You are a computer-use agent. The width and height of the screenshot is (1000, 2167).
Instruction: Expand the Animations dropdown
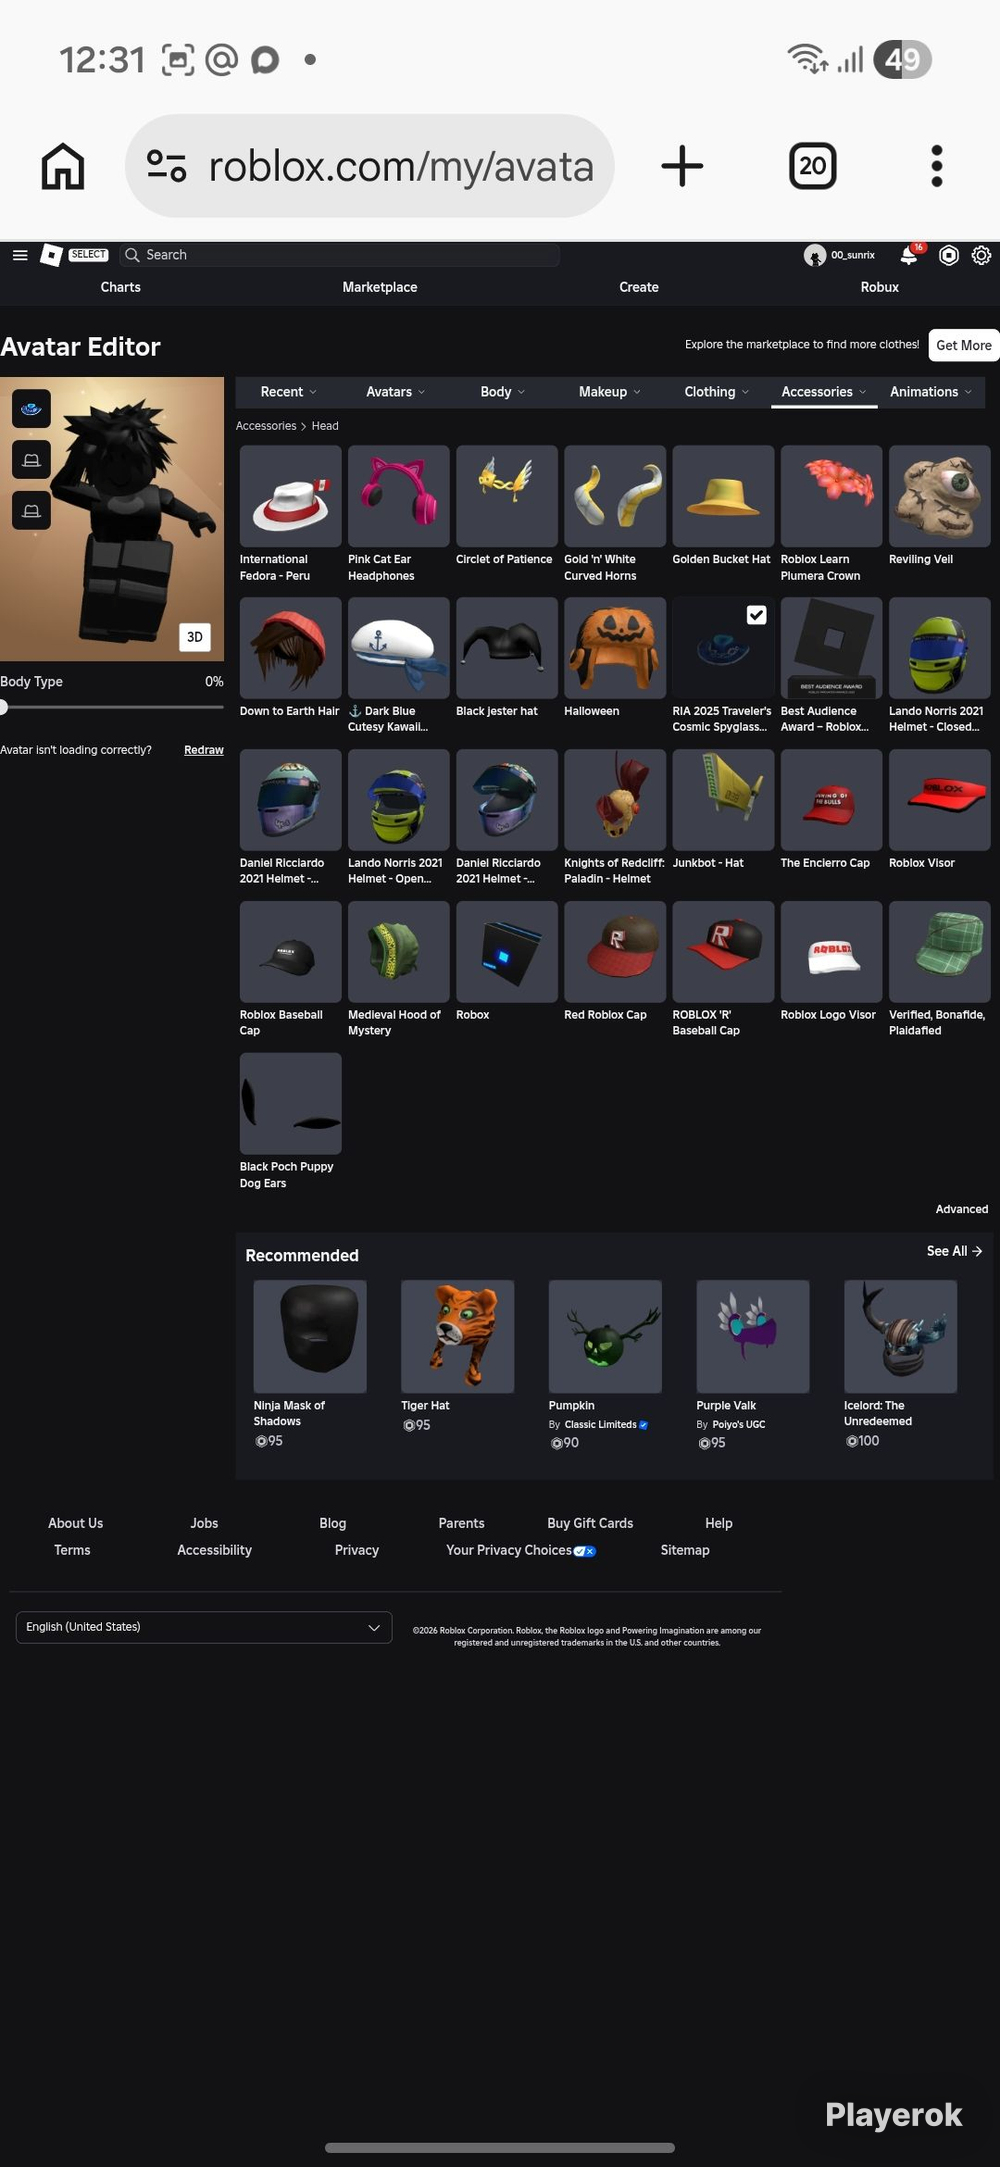(931, 392)
